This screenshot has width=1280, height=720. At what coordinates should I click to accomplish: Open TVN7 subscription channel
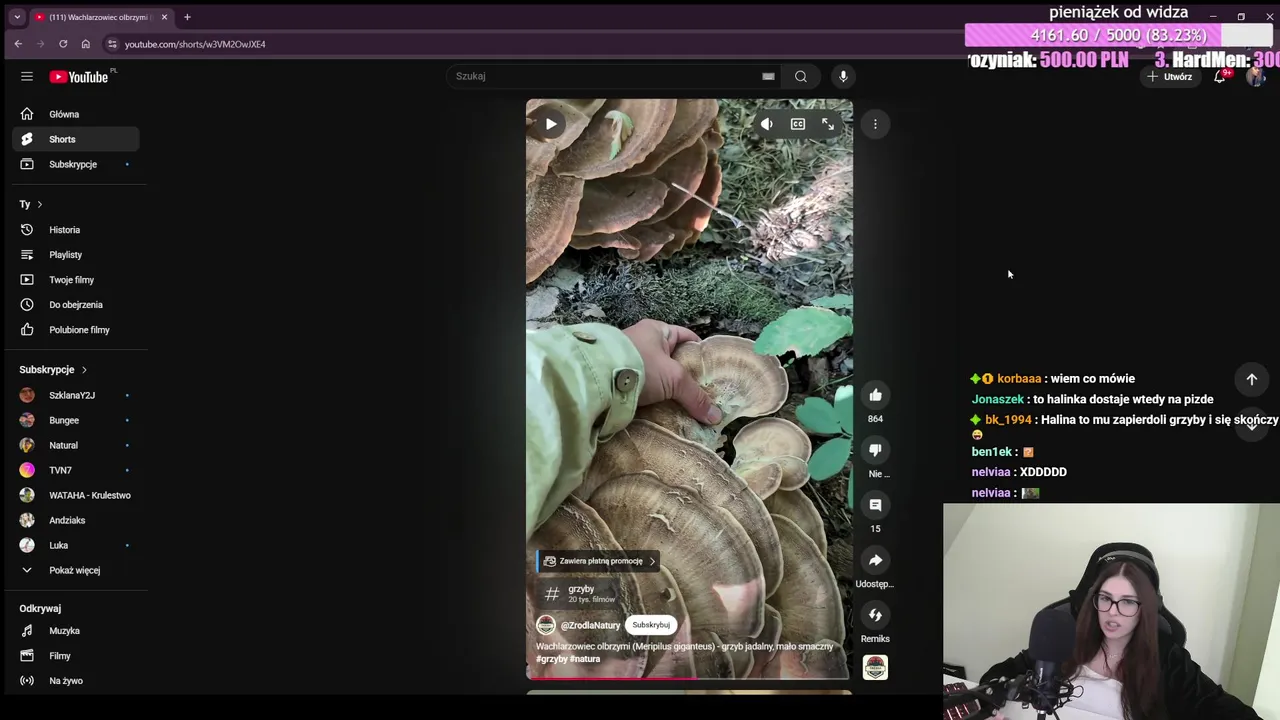pyautogui.click(x=76, y=470)
